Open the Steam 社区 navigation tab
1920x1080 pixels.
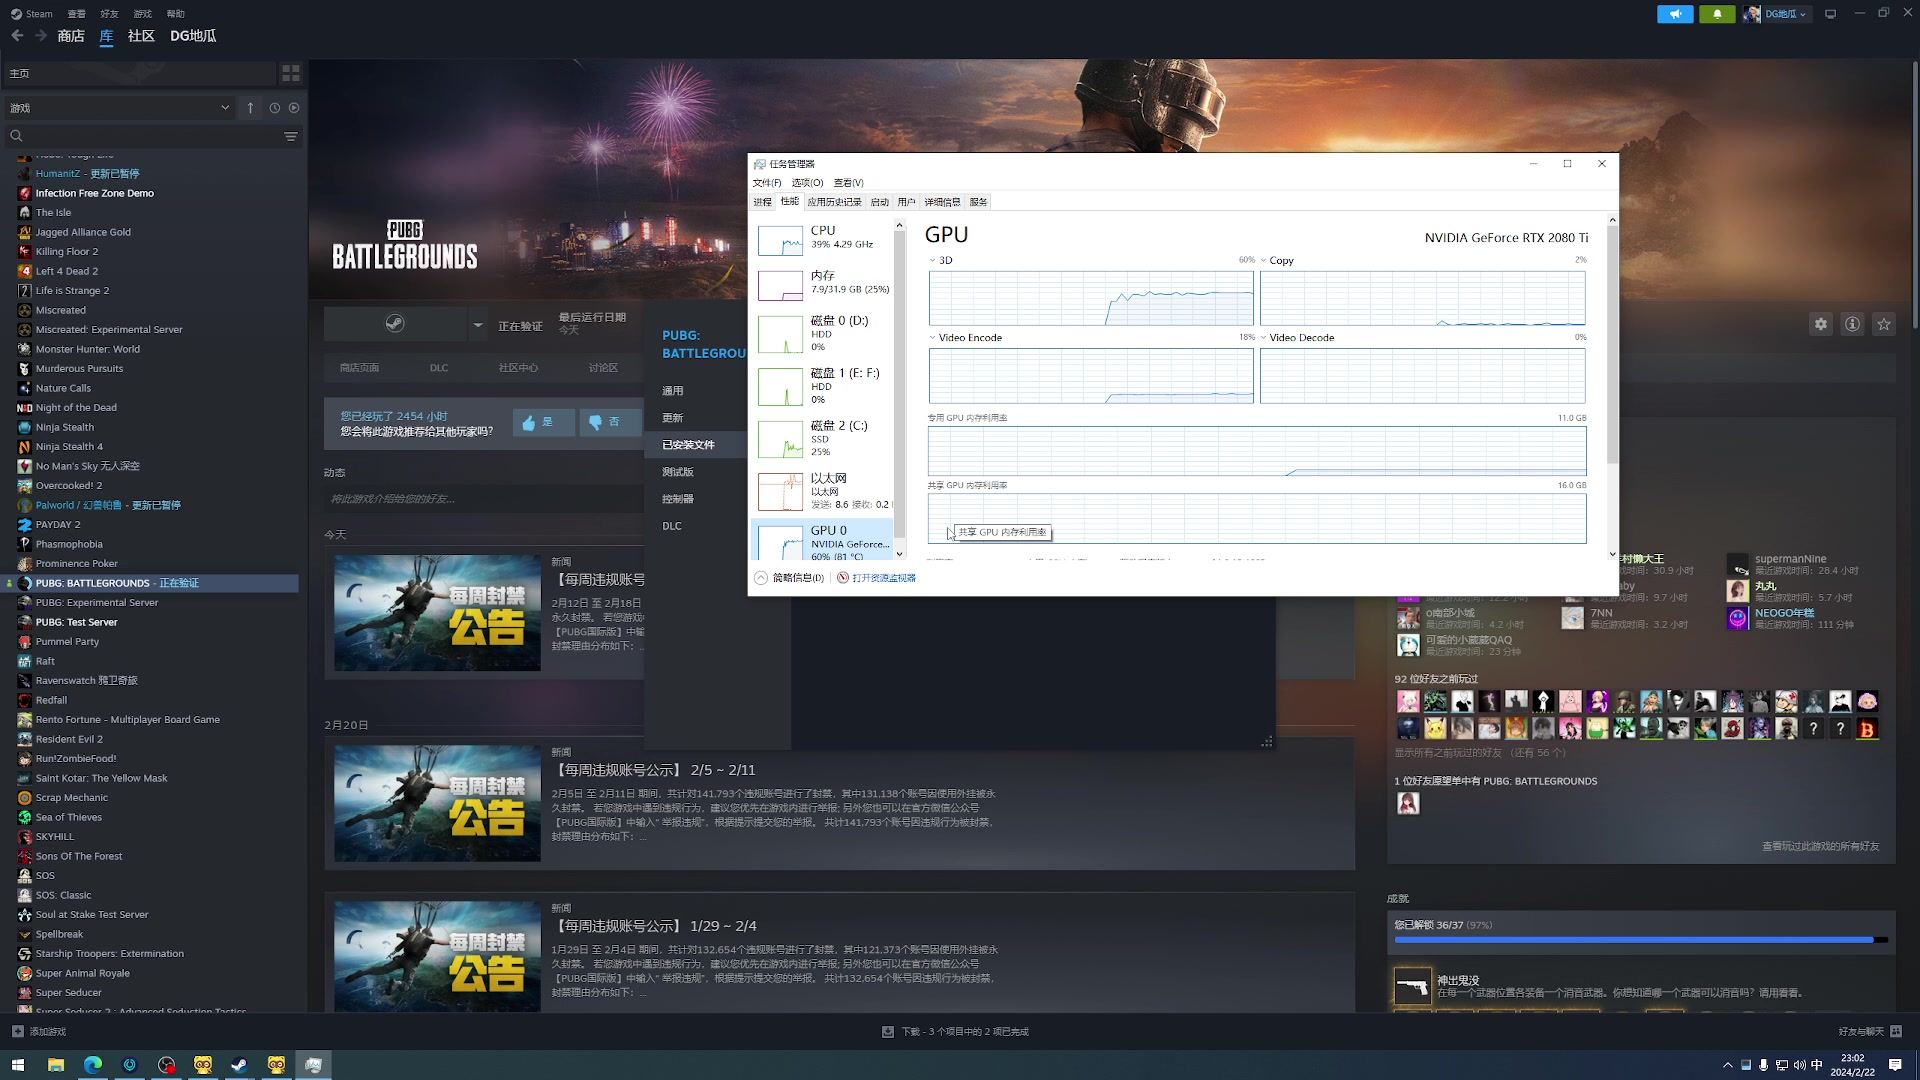pyautogui.click(x=141, y=36)
